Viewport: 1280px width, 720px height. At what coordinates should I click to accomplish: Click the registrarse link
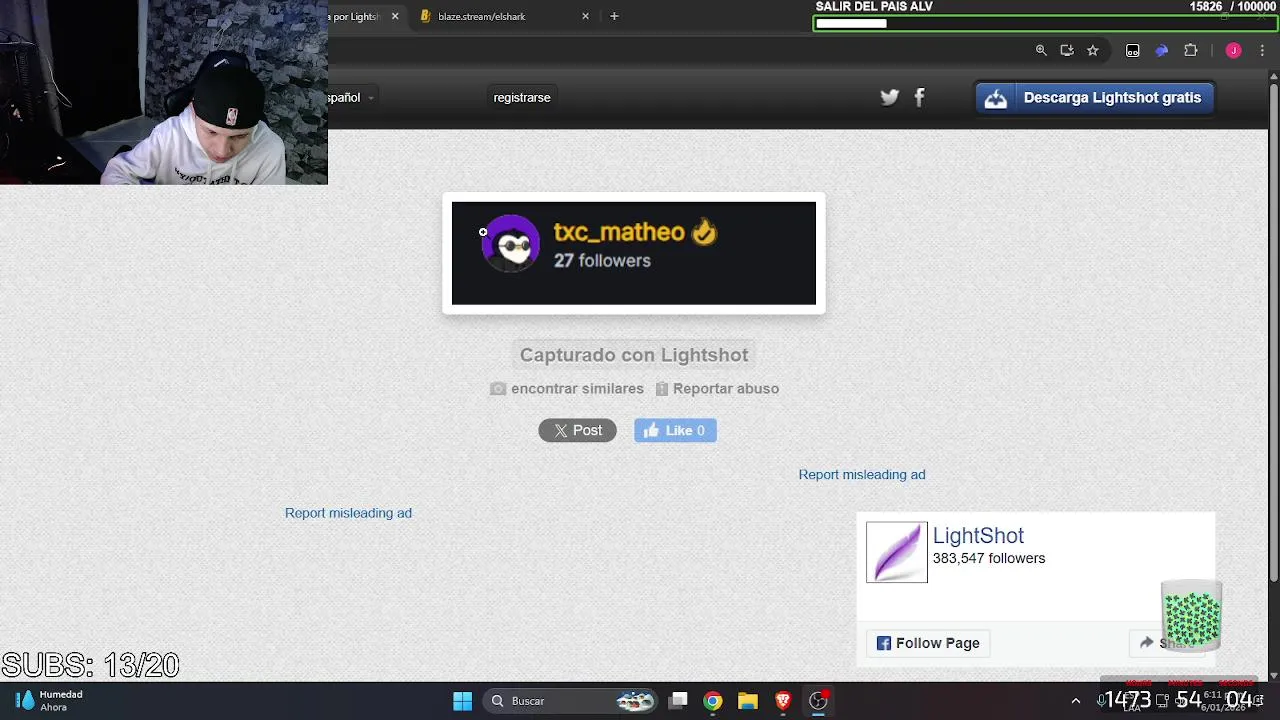tap(522, 97)
